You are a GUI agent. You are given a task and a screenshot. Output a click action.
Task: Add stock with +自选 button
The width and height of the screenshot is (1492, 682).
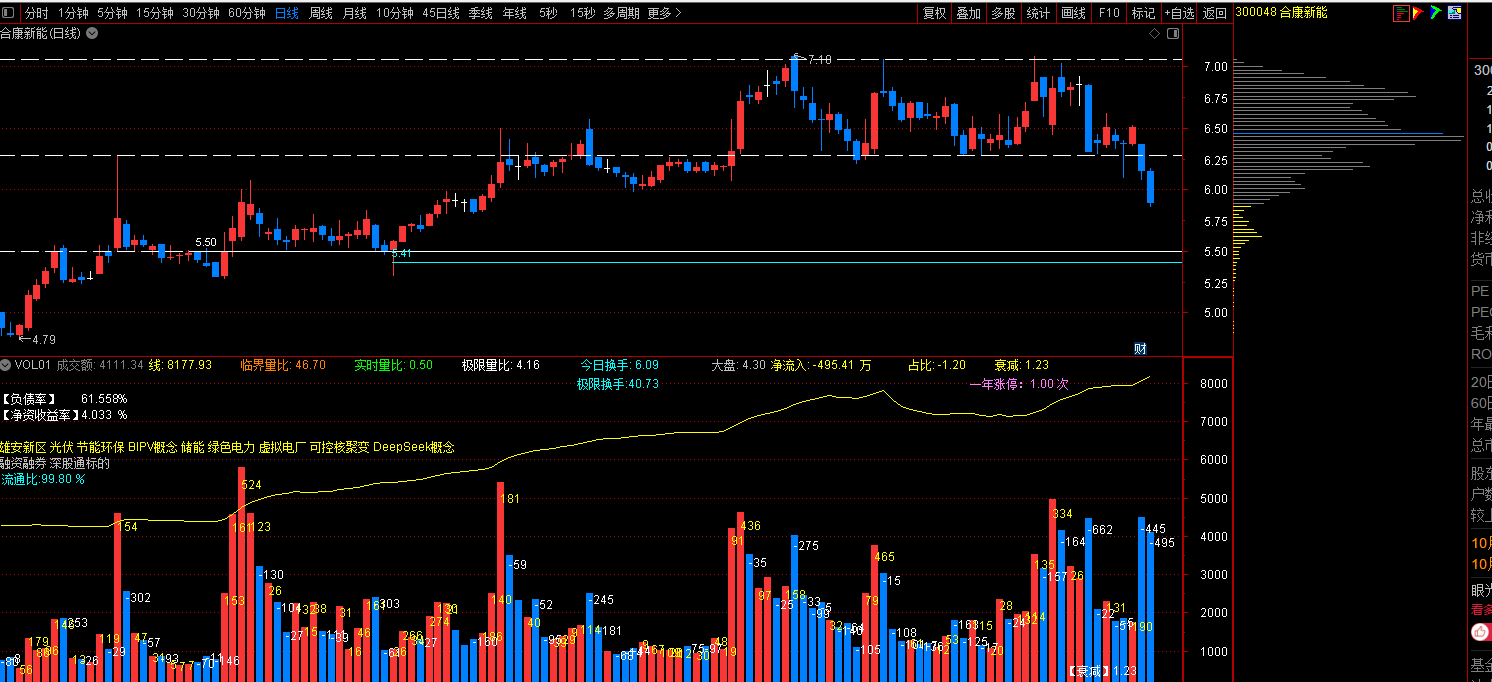click(x=1179, y=13)
